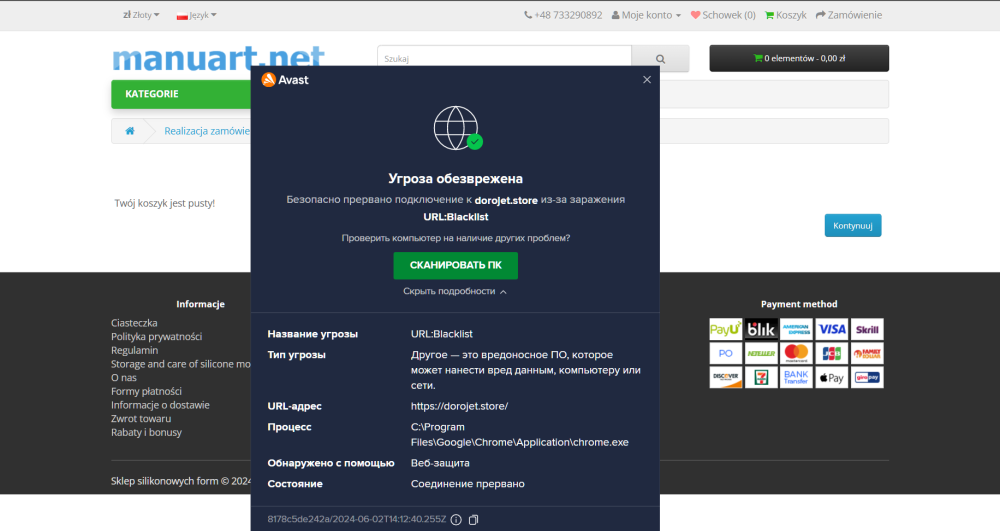Open Zwrot towaru footer link
Image resolution: width=1000 pixels, height=531 pixels.
pos(141,419)
